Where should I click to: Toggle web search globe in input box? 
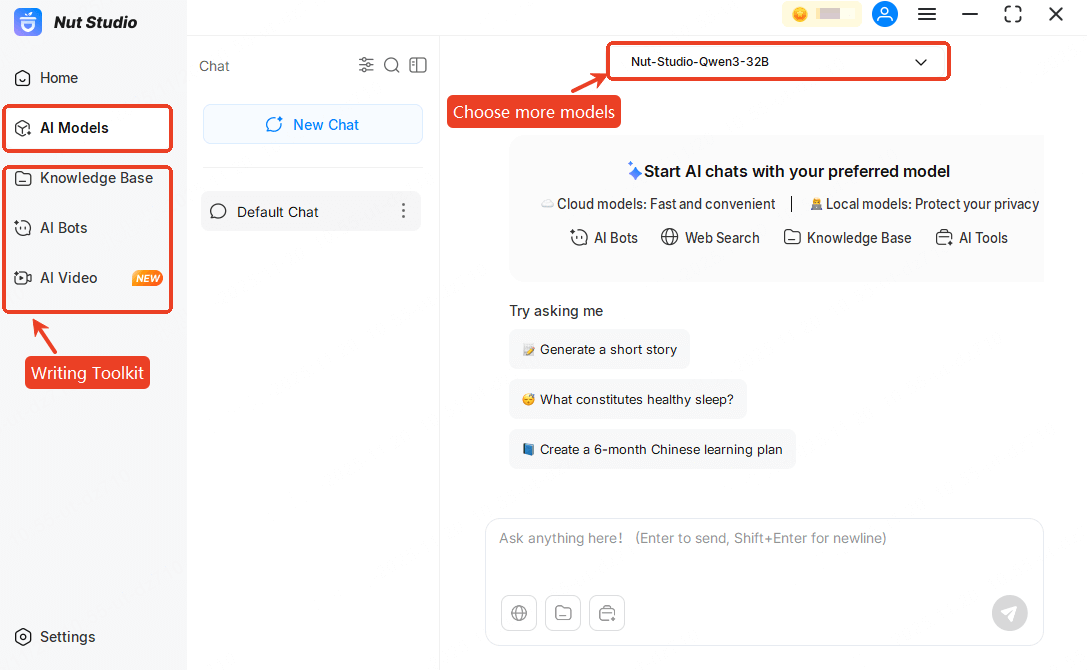(519, 613)
